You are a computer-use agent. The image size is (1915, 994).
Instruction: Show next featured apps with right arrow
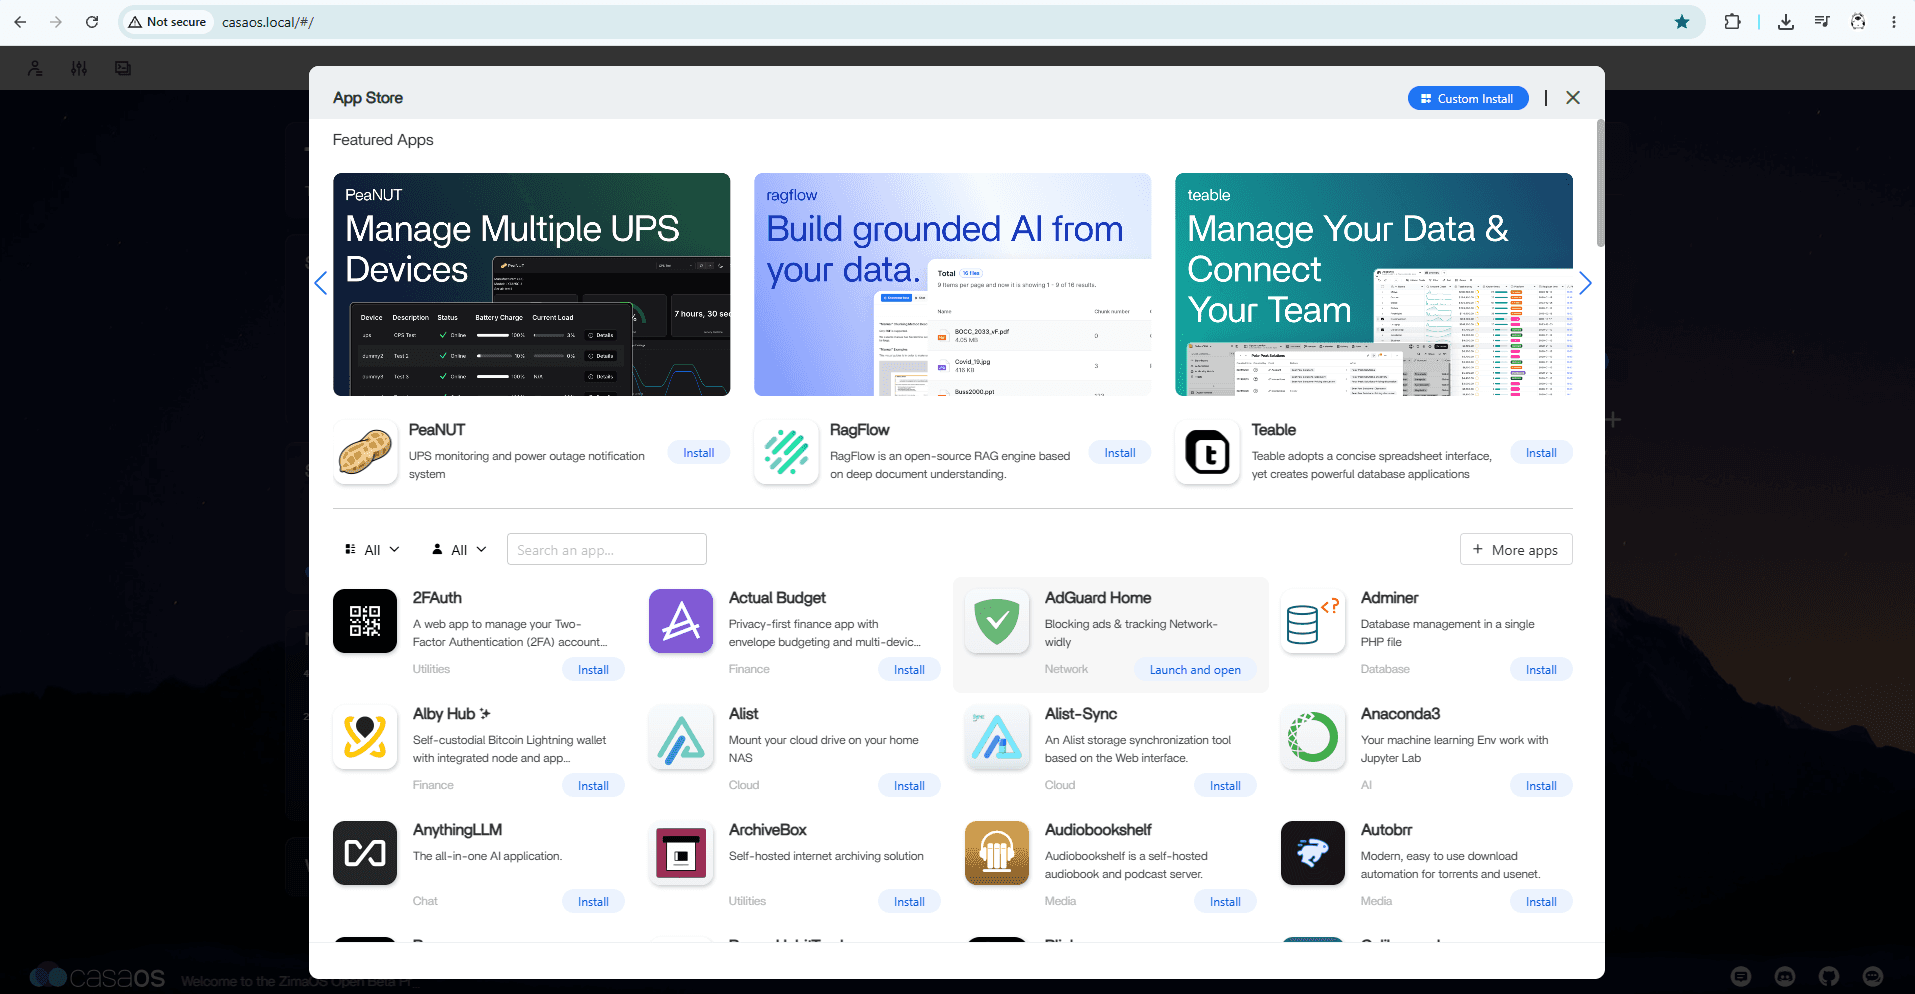[1585, 283]
